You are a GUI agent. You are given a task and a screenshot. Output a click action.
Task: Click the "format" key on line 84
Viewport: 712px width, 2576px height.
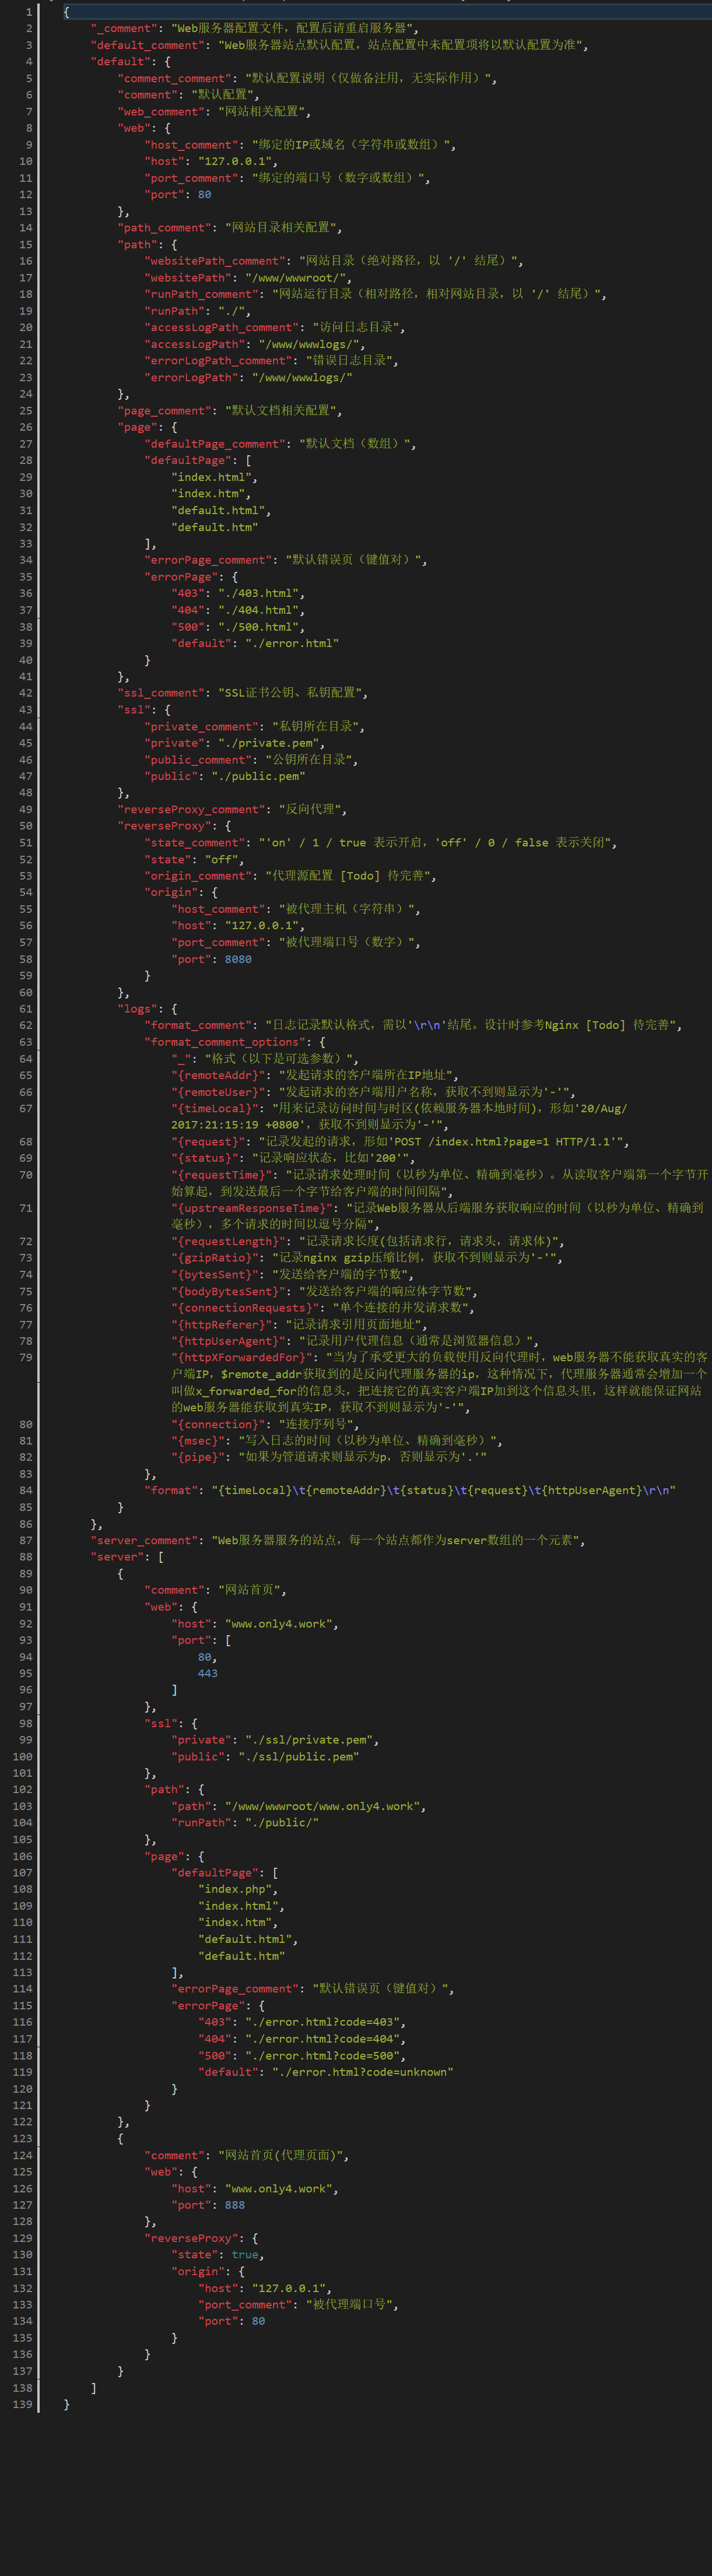(171, 1490)
